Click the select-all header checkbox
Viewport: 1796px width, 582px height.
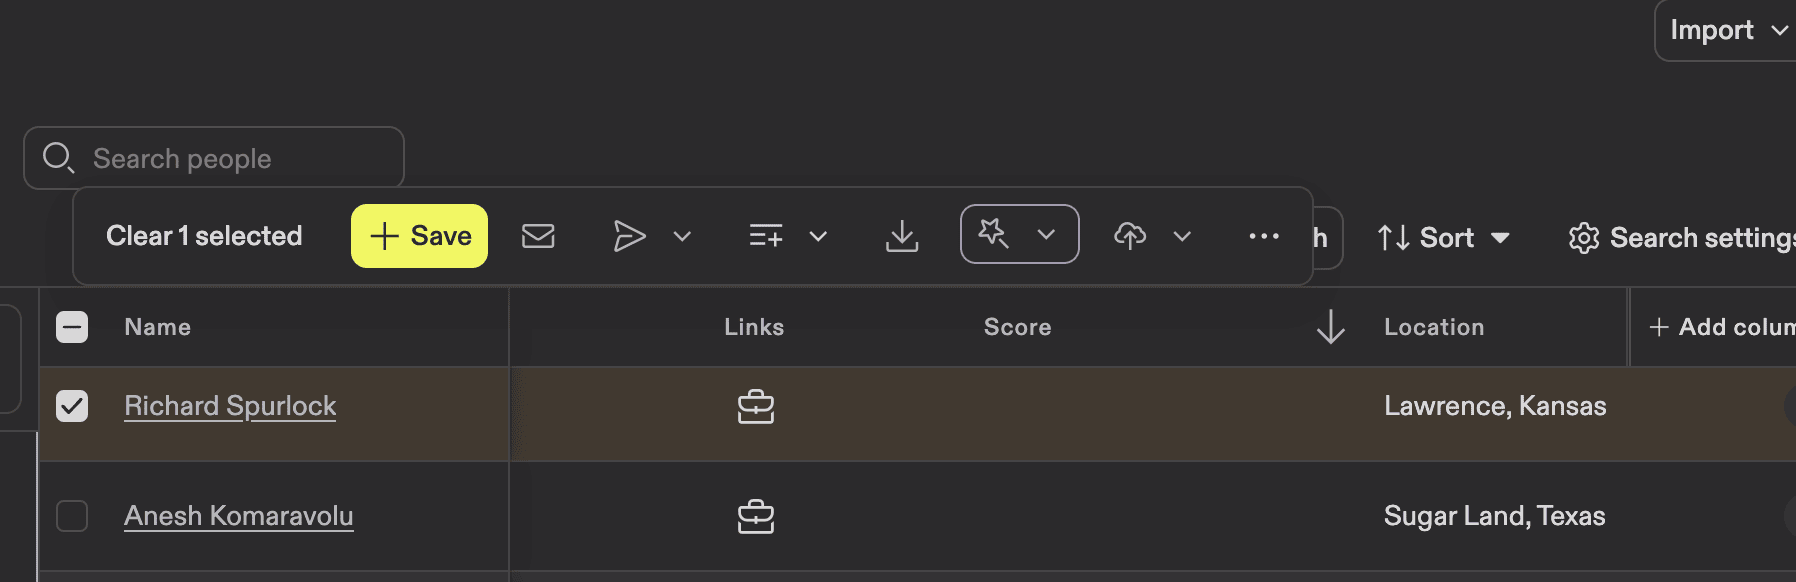pyautogui.click(x=71, y=326)
